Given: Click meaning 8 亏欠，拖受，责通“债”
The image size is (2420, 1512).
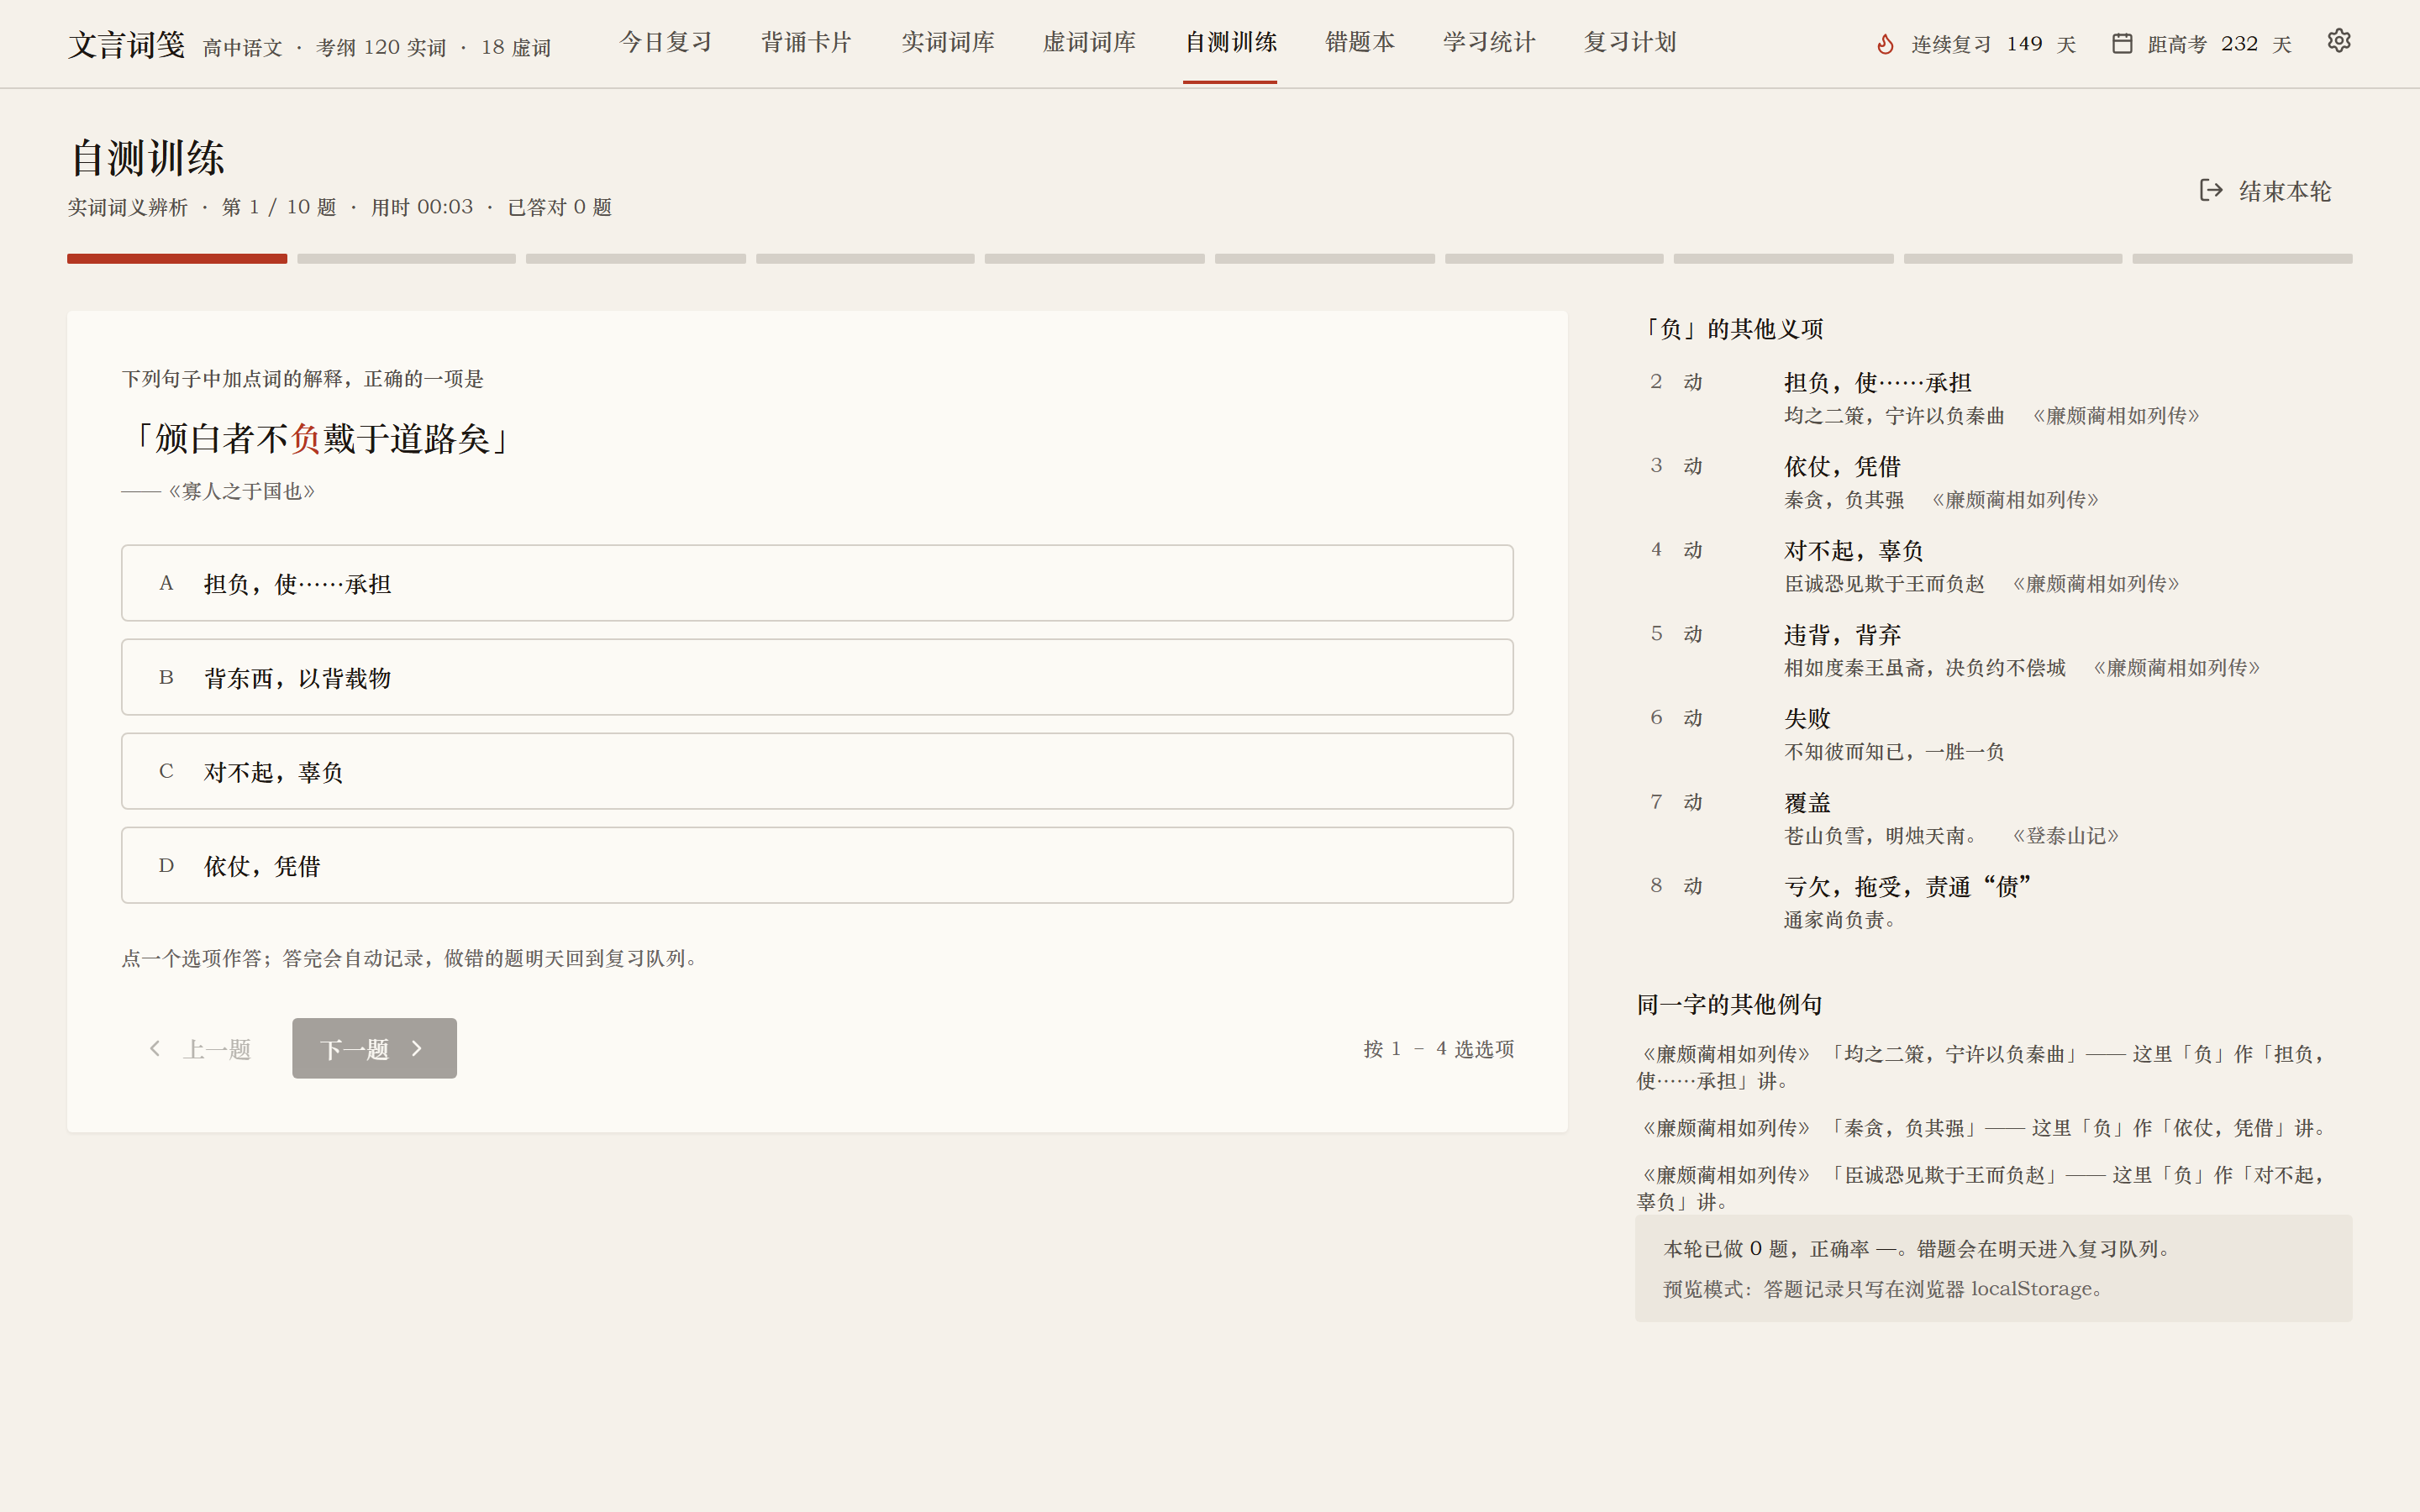Looking at the screenshot, I should pyautogui.click(x=1907, y=886).
